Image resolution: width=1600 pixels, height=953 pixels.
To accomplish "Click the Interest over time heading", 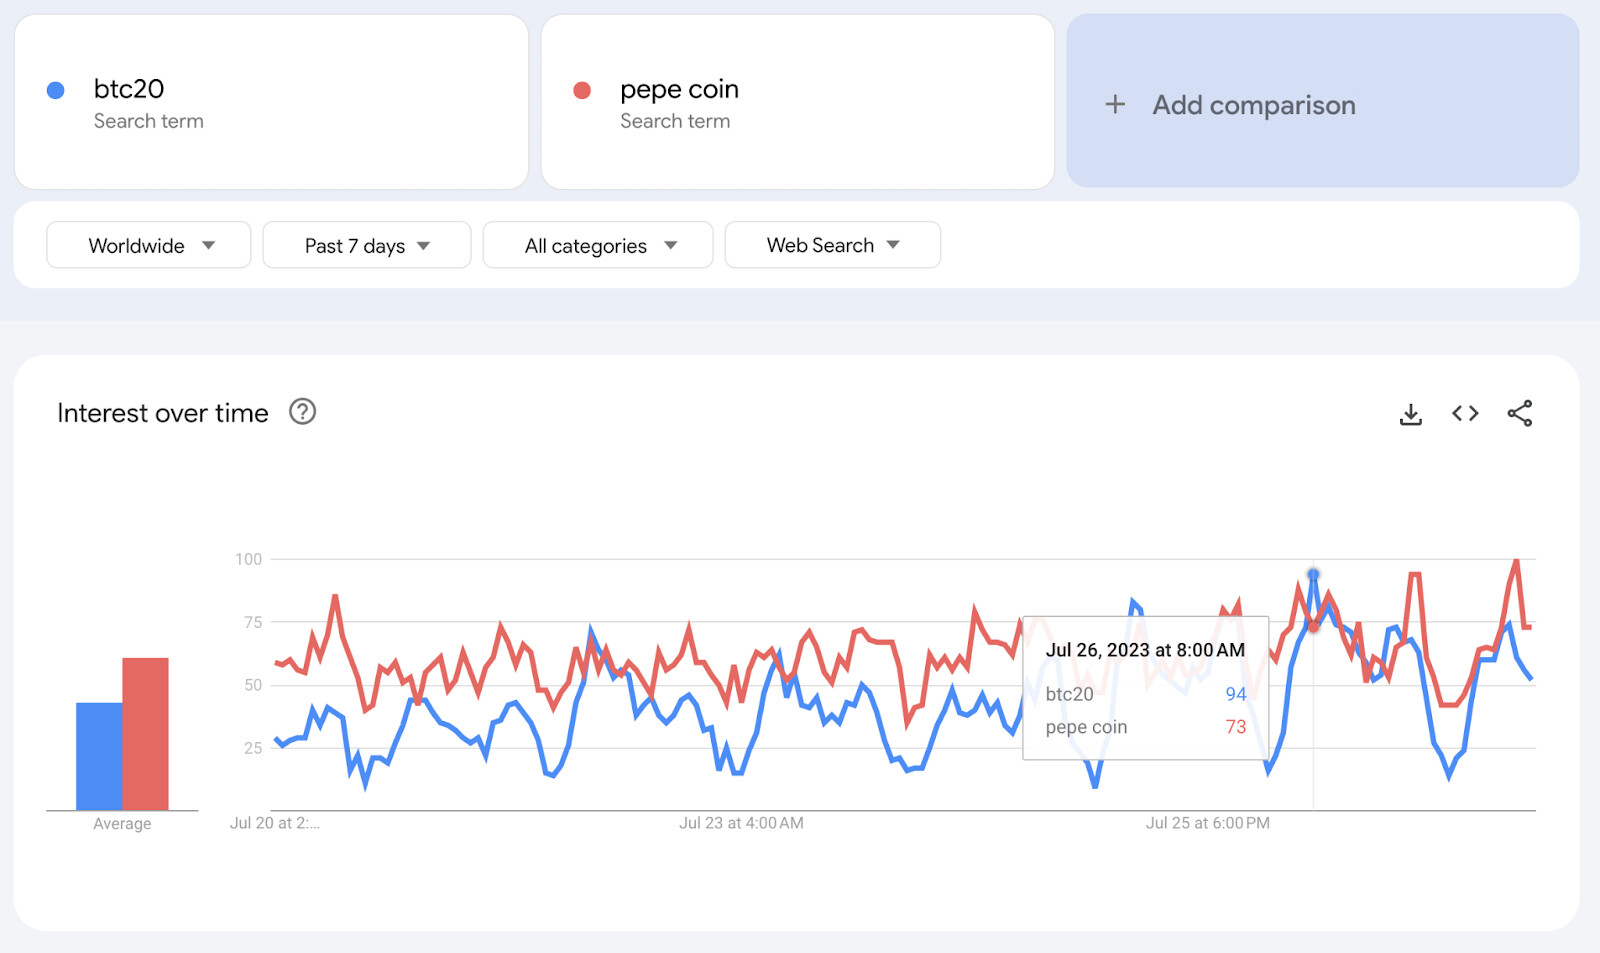I will tap(163, 413).
